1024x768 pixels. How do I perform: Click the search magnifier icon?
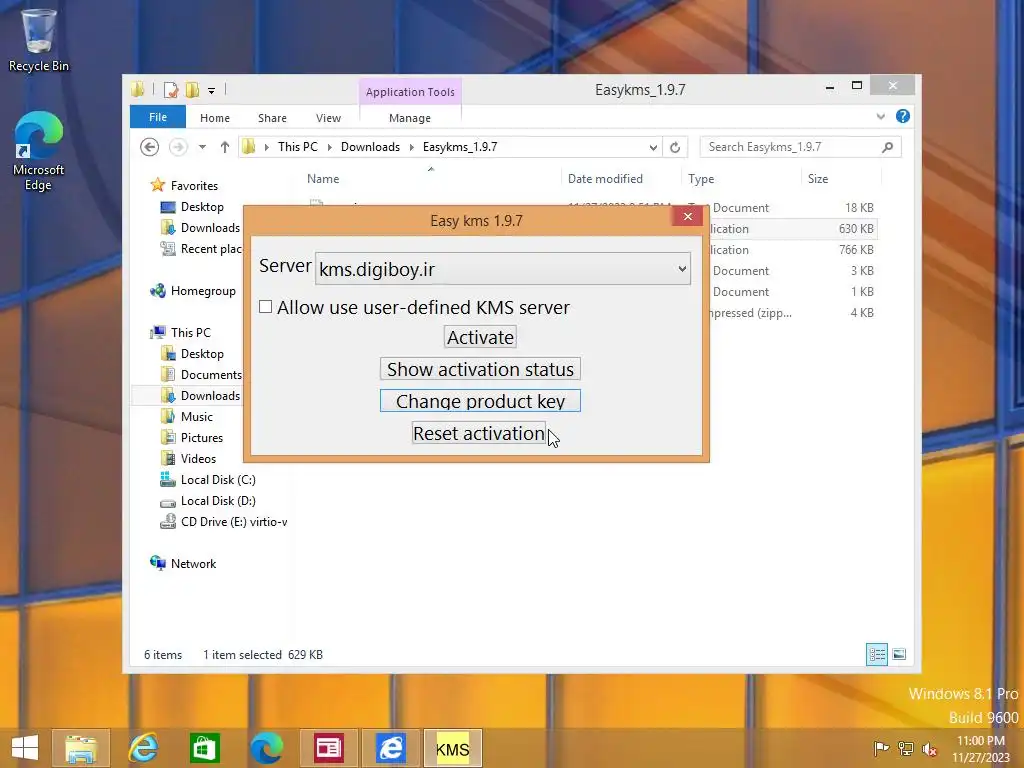click(887, 147)
